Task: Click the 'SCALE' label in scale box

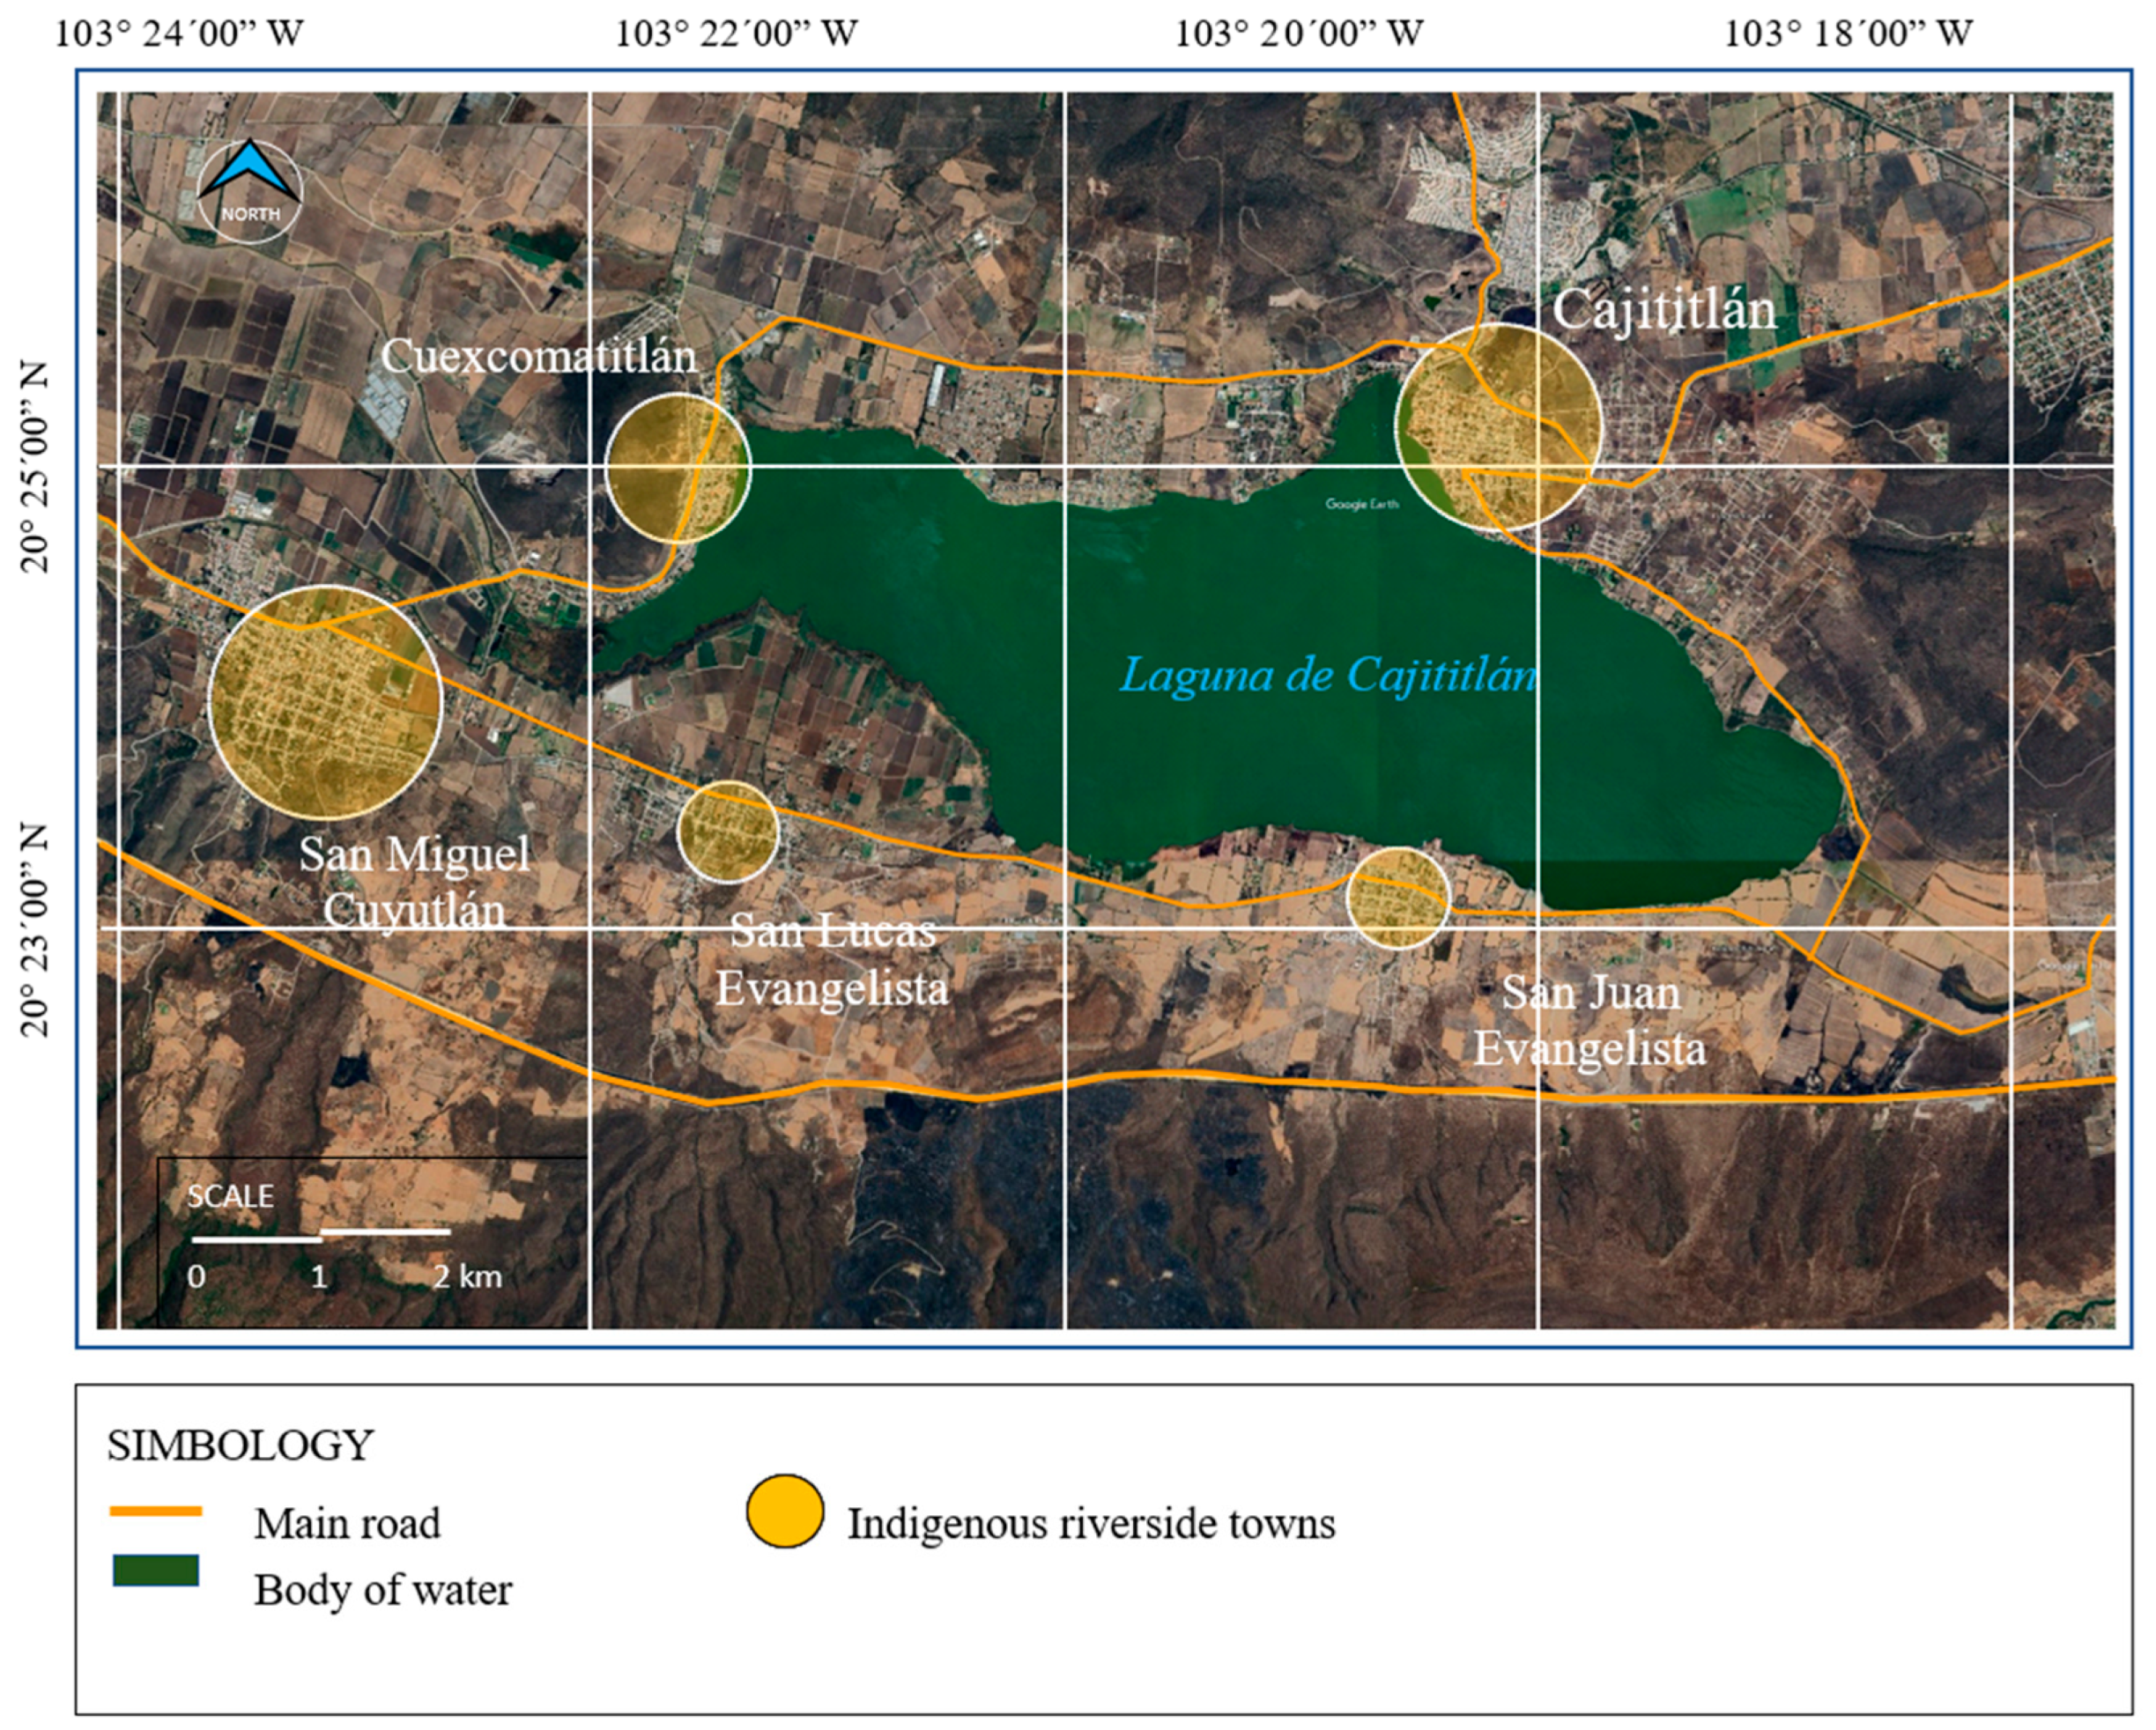Action: coord(230,1197)
